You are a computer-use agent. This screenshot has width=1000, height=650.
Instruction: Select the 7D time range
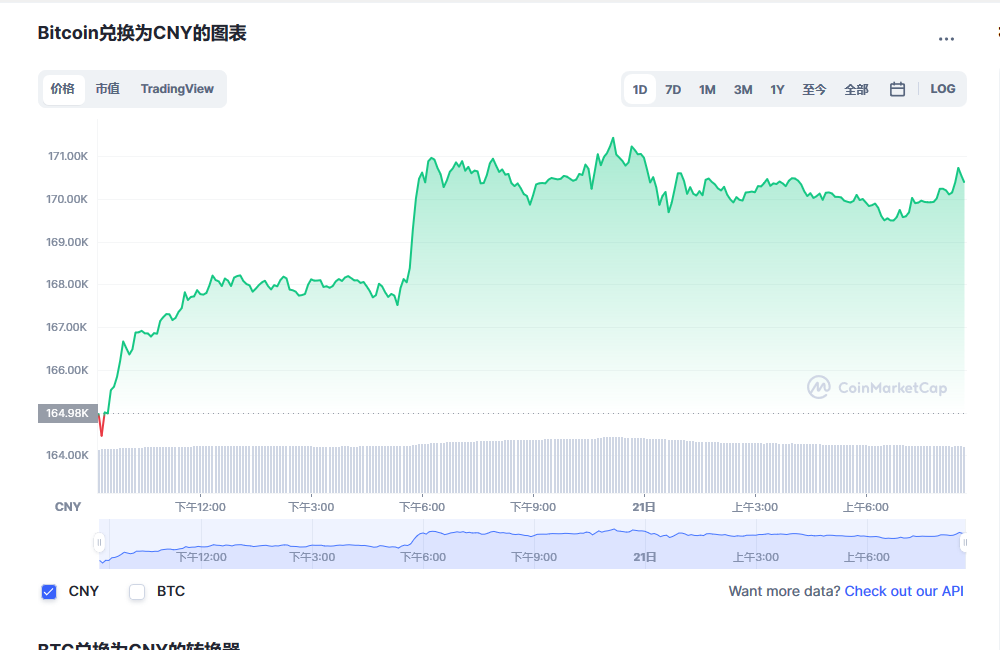click(x=673, y=89)
